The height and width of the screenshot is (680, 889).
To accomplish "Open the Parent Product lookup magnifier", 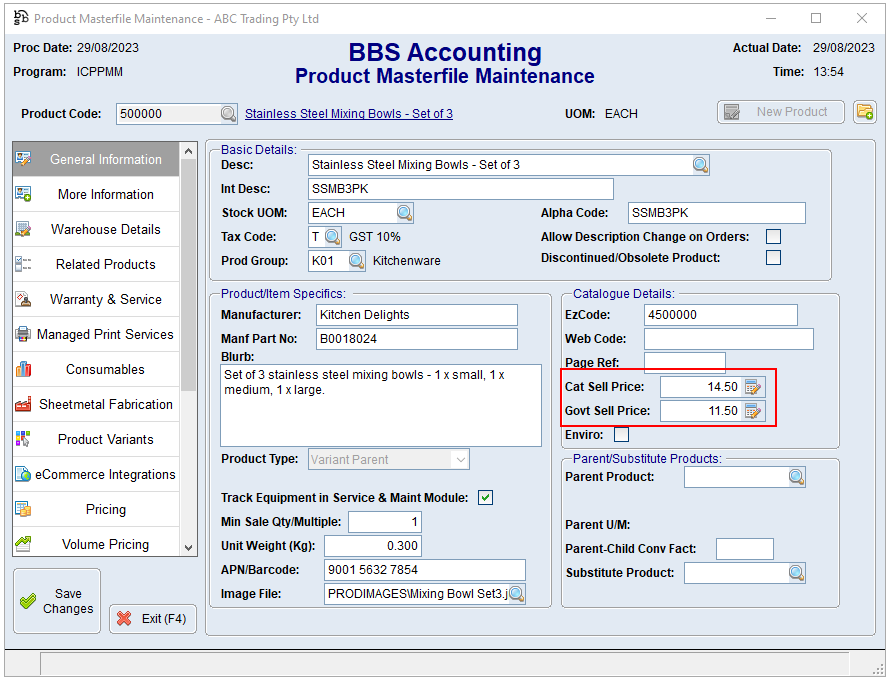I will 796,477.
